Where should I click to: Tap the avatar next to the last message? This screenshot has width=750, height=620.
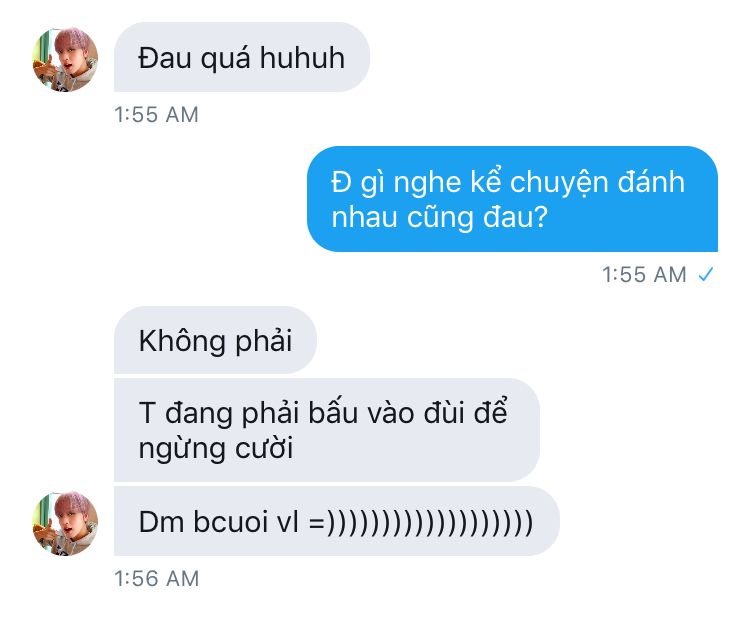[x=65, y=523]
